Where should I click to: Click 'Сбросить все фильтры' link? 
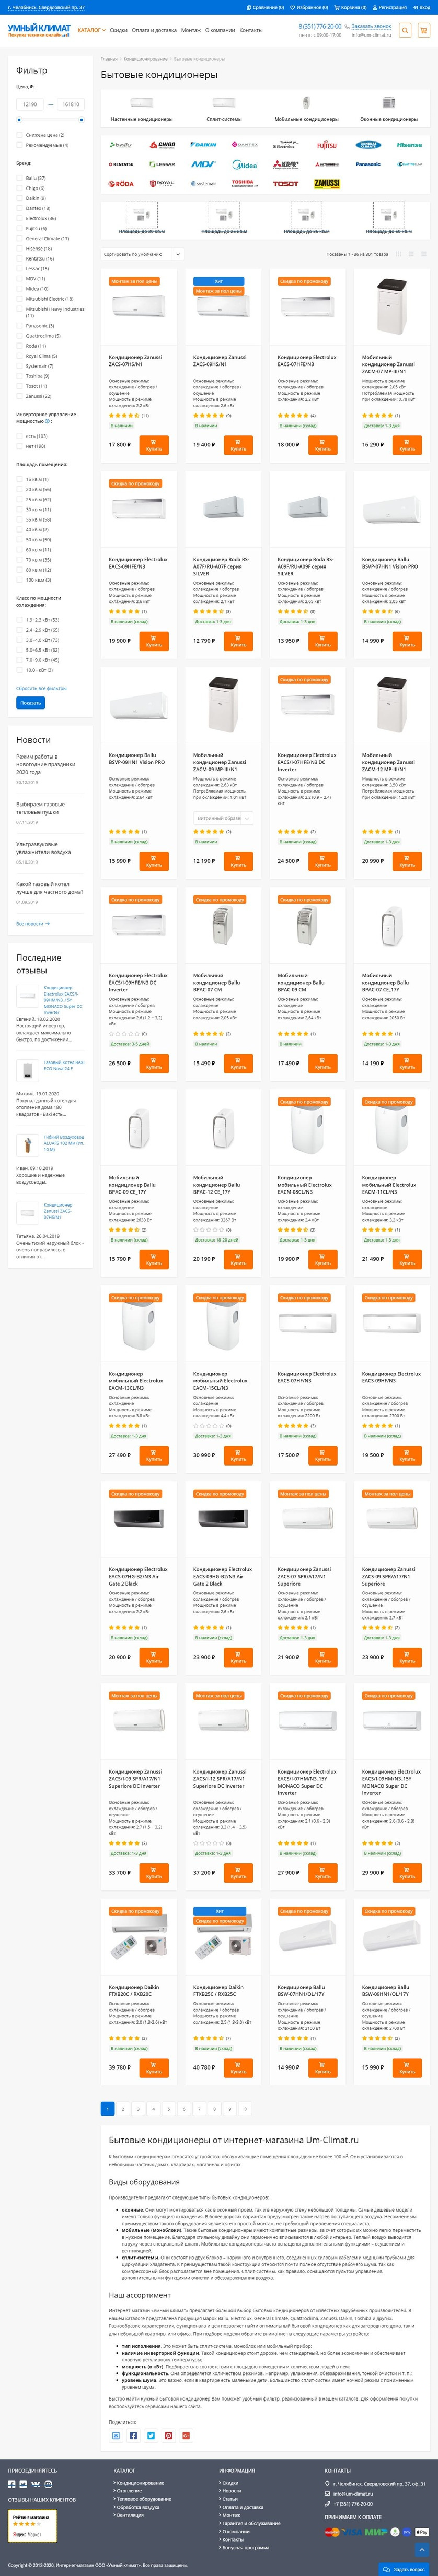pyautogui.click(x=41, y=688)
